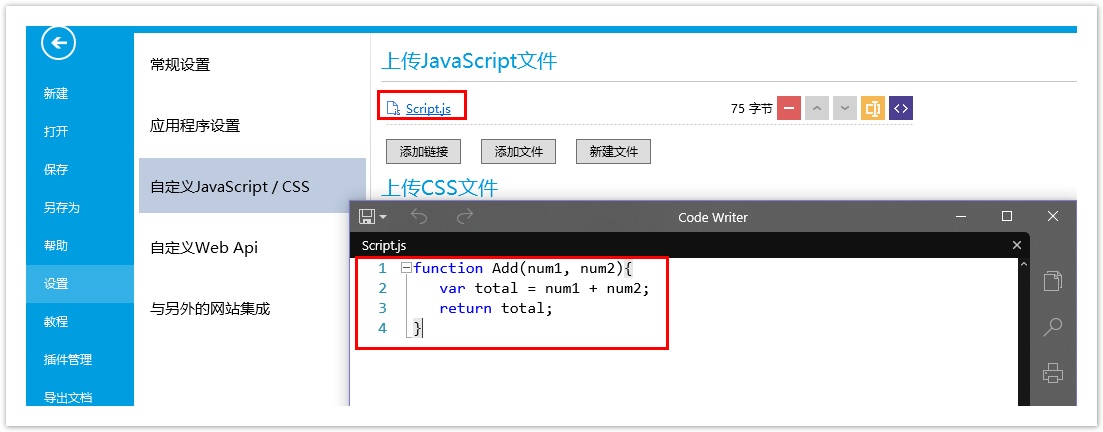Click the undo arrow in Code Writer
Viewport: 1103px width, 432px height.
pos(419,216)
